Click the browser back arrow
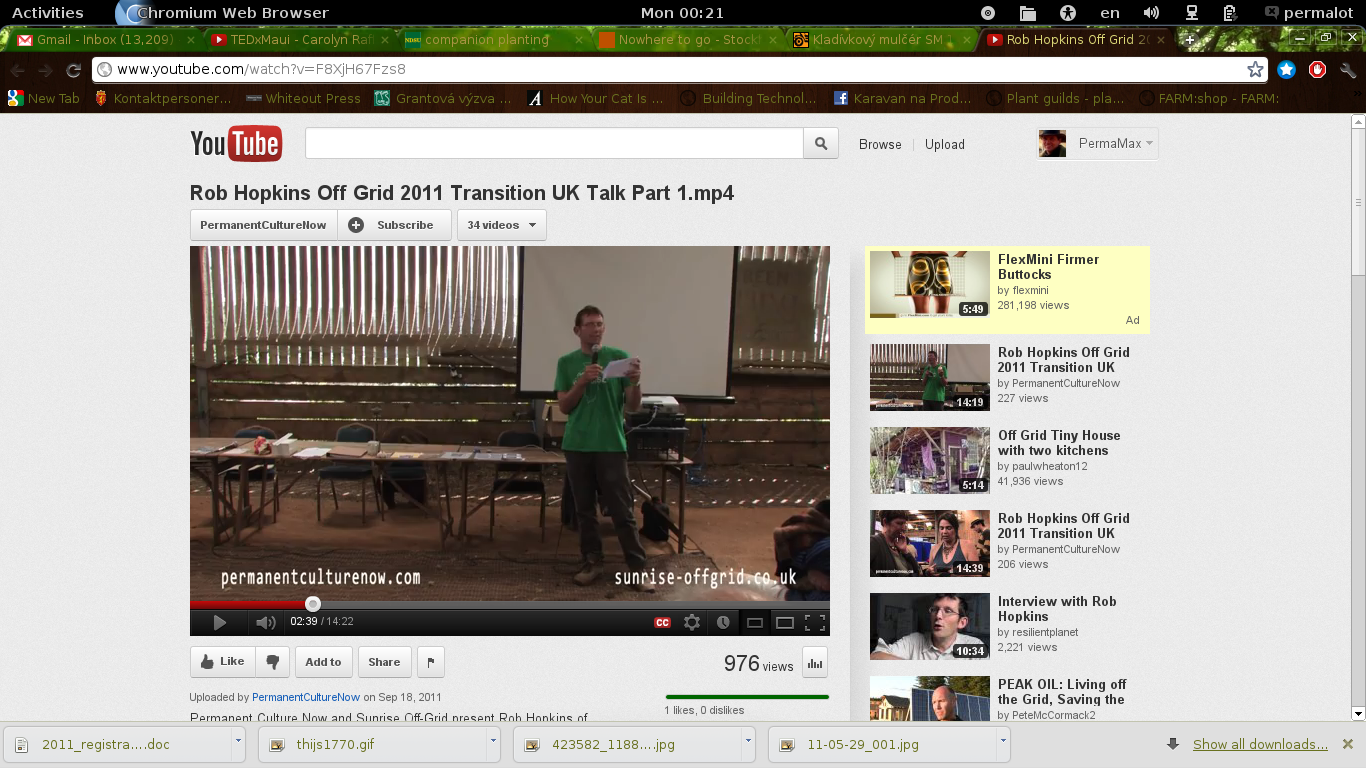 (x=18, y=70)
